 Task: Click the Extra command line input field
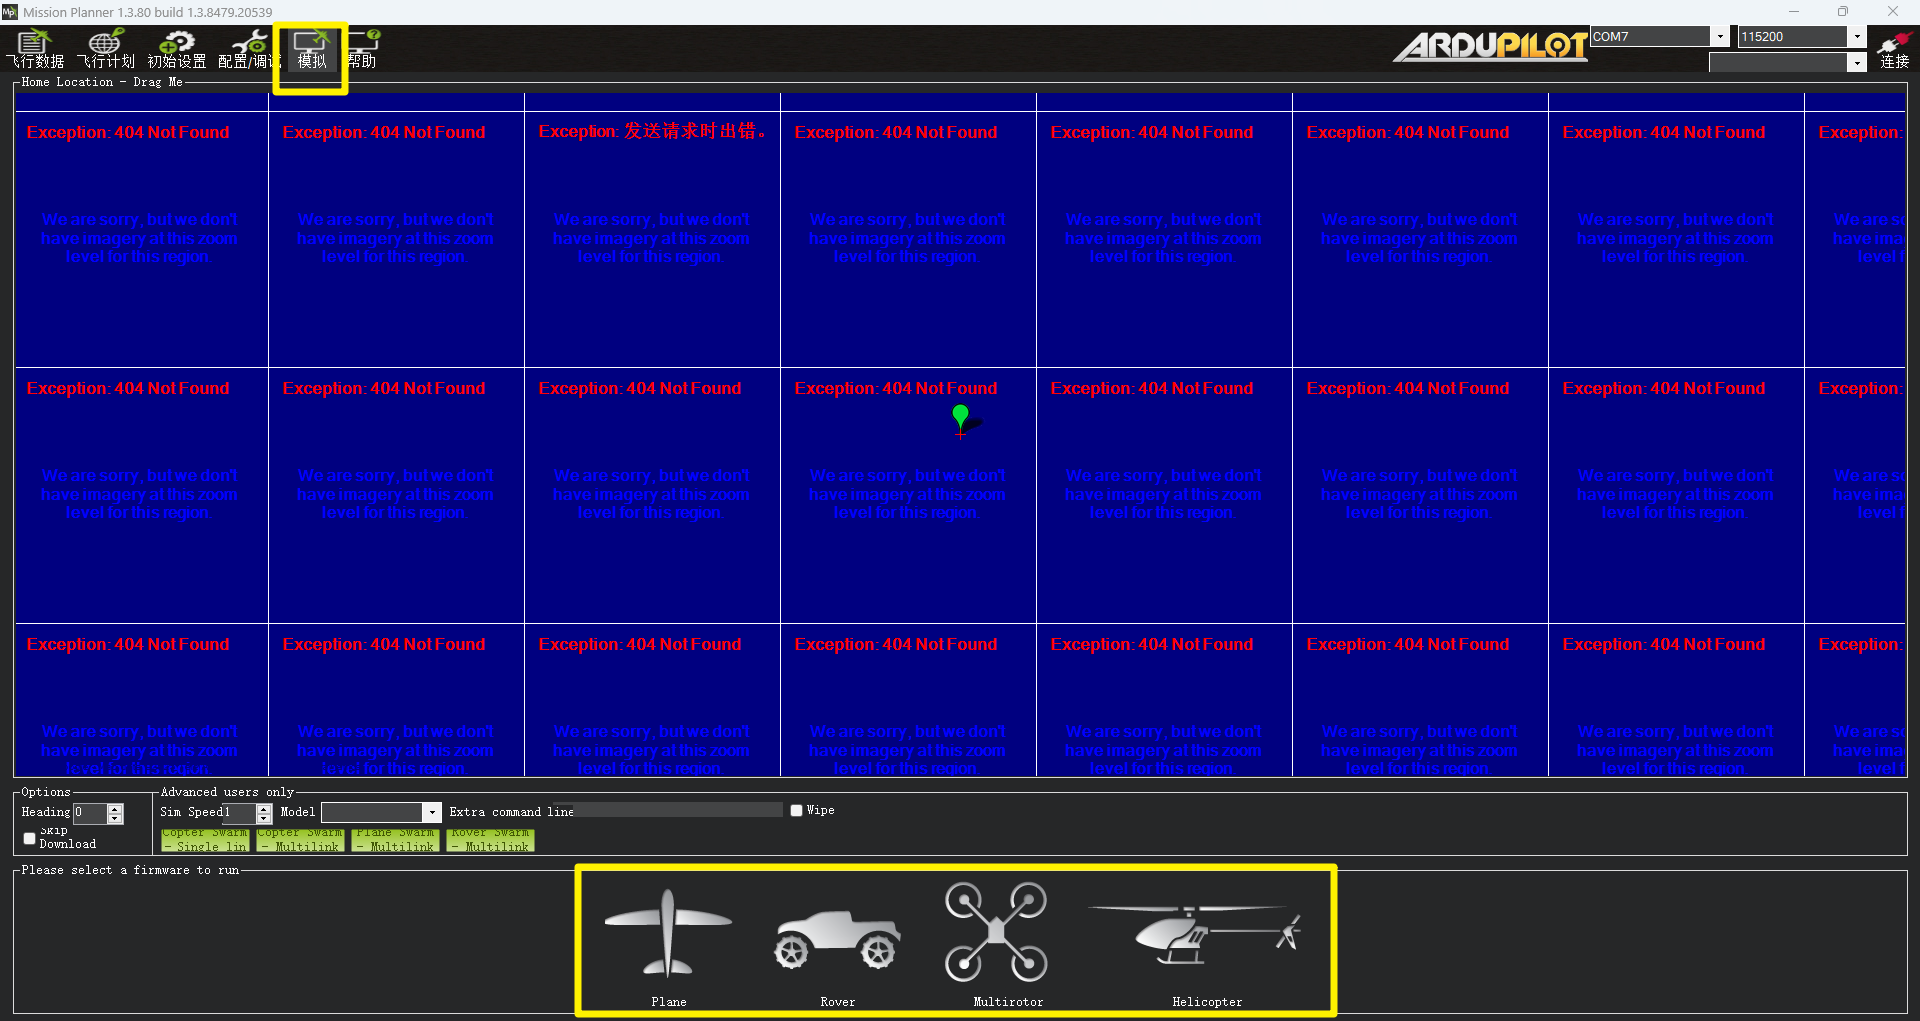[x=678, y=811]
